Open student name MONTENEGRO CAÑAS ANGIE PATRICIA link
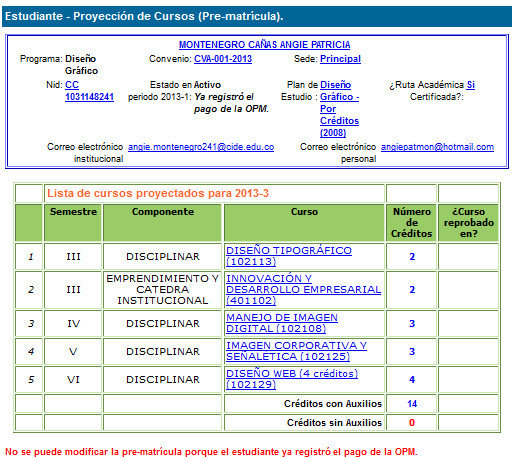Viewport: 513px width, 457px height. tap(264, 45)
